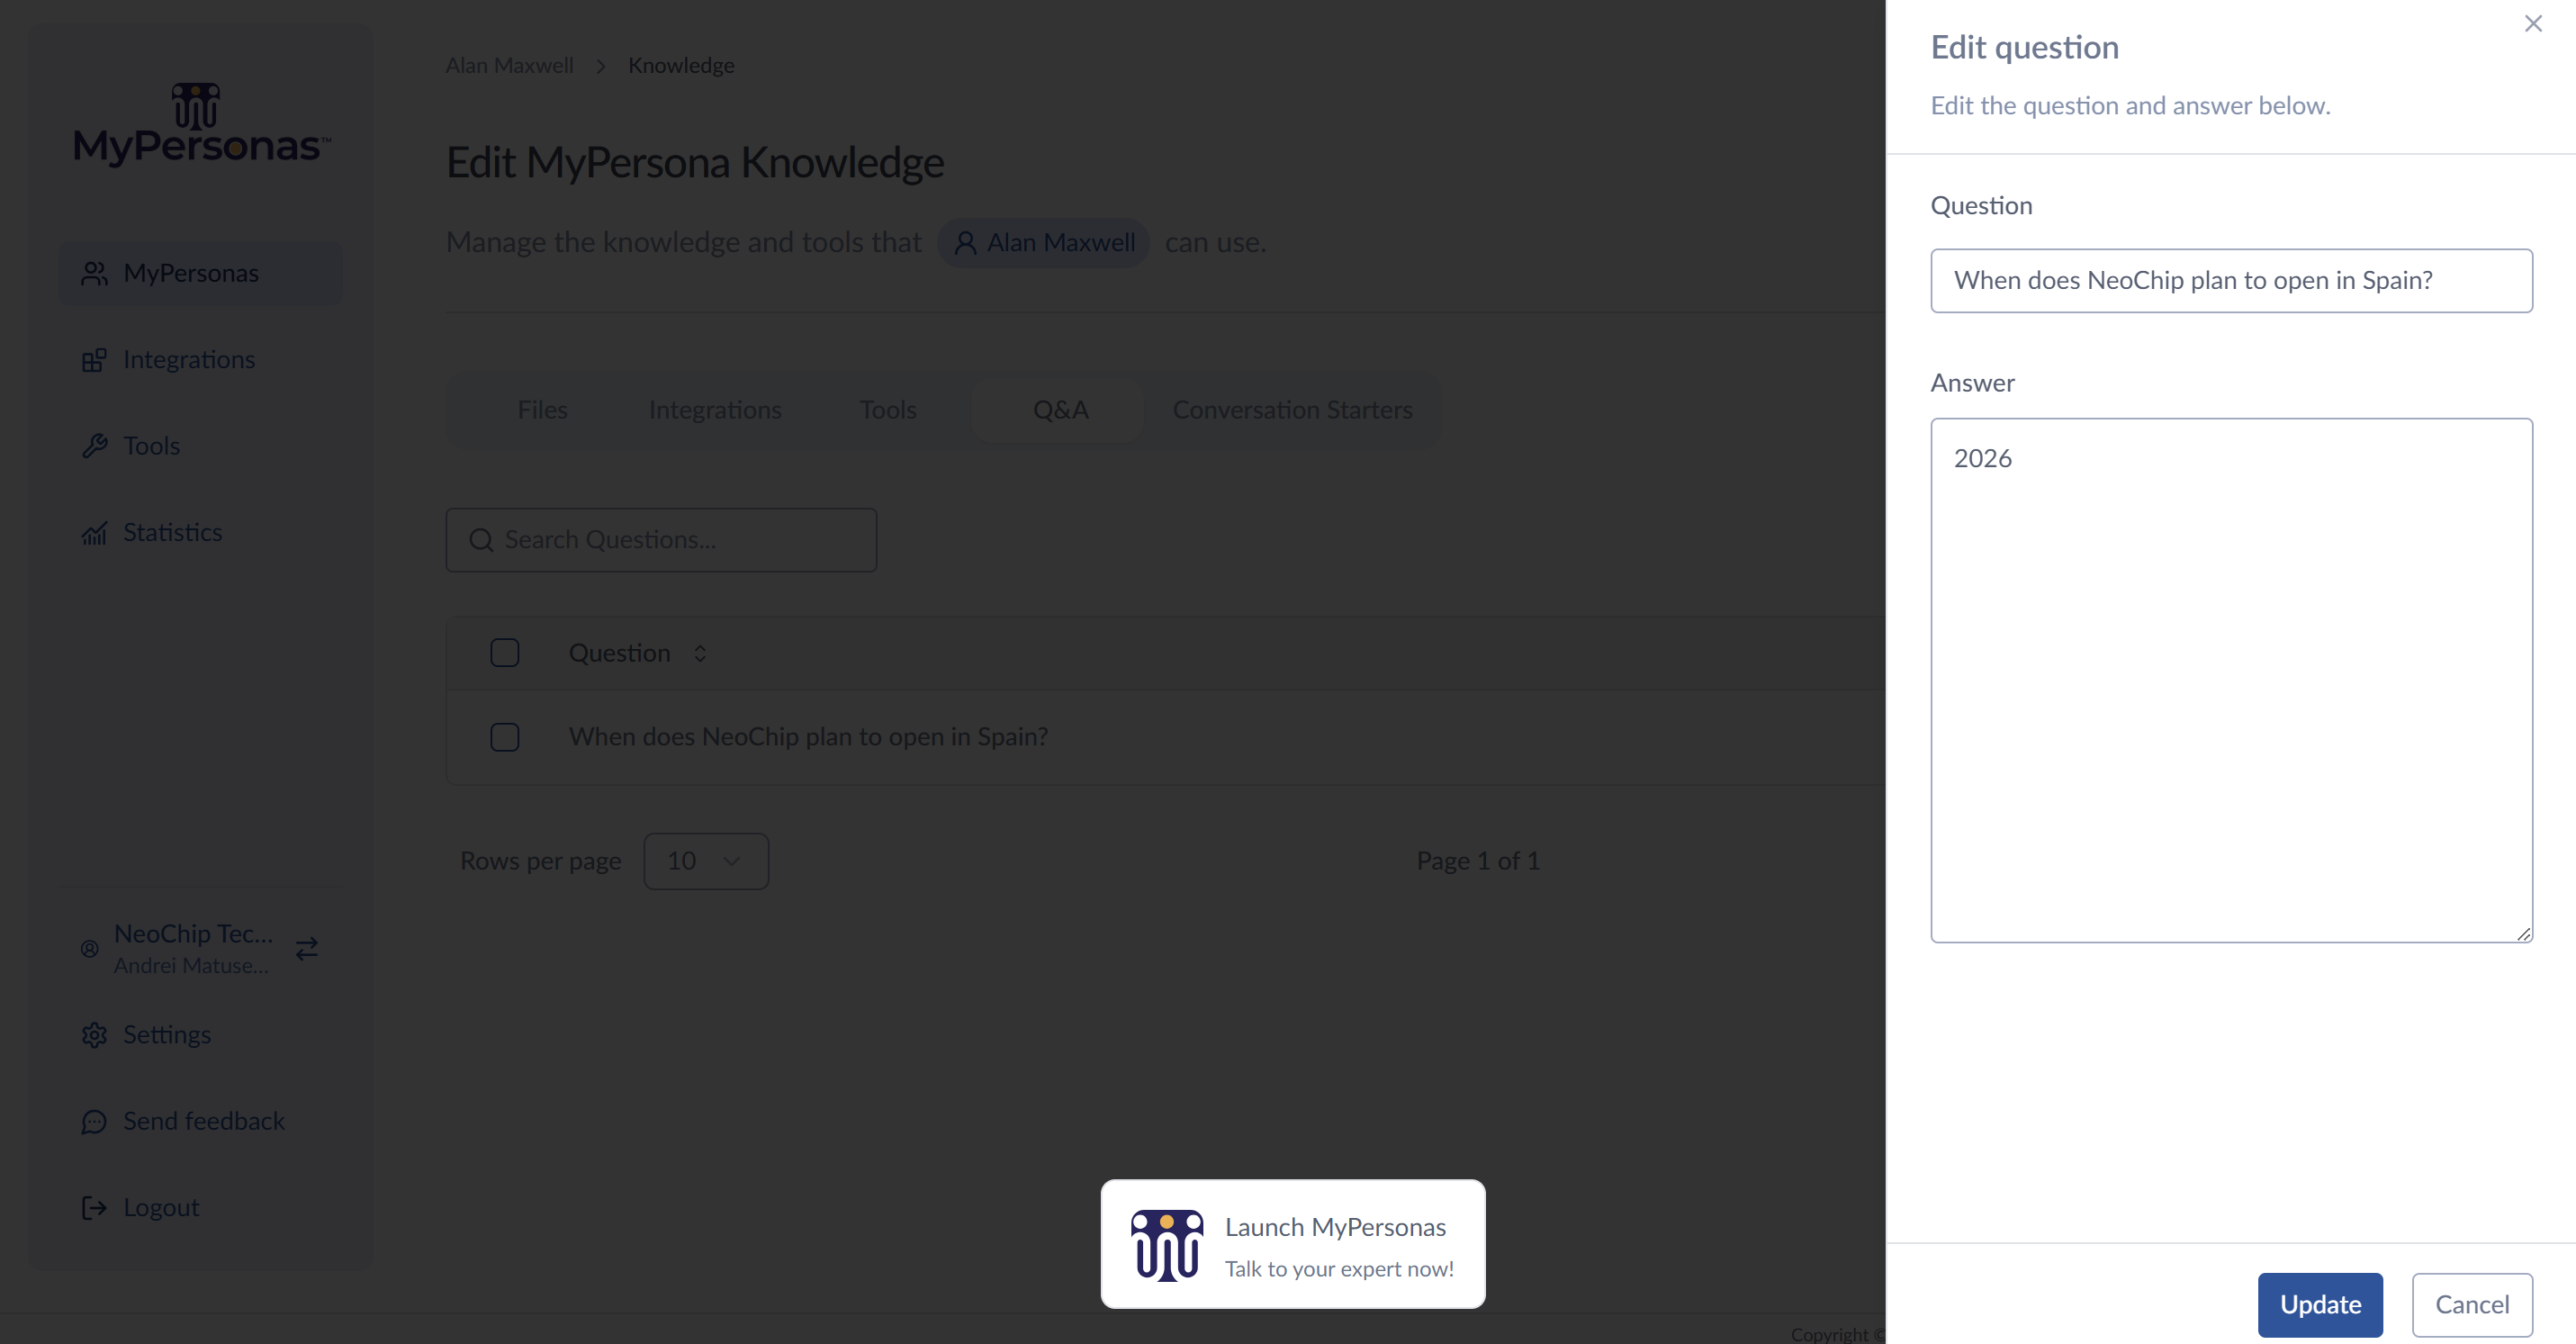Click the MyPersonas people icon in sidebar

coord(94,273)
